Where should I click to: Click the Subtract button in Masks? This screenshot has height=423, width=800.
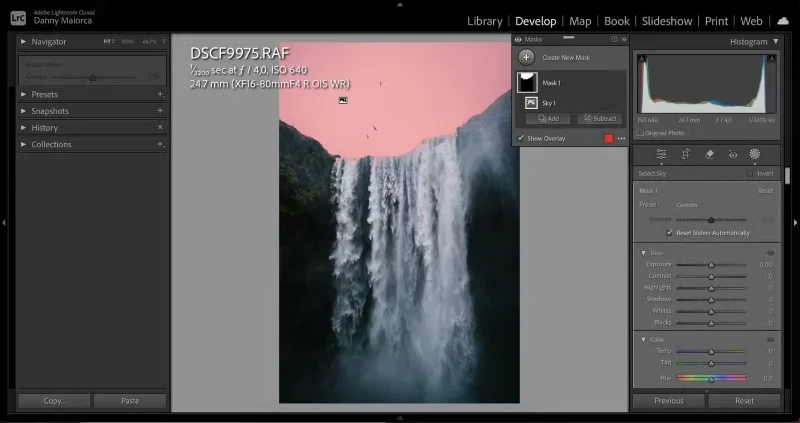tap(599, 119)
